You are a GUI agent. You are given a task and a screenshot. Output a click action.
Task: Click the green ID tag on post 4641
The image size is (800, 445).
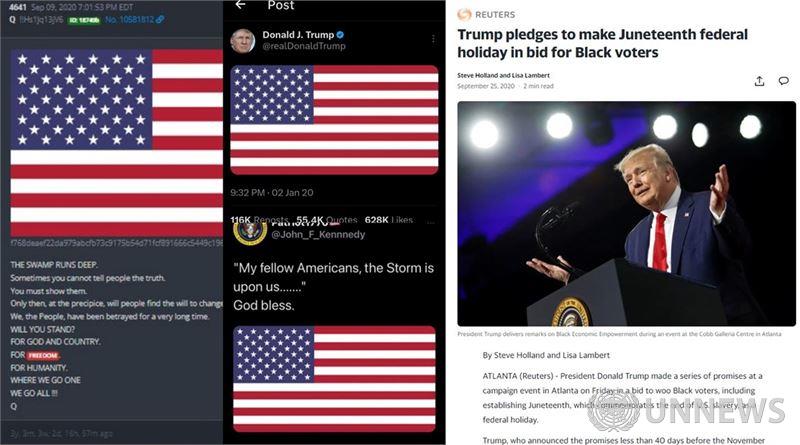[x=84, y=20]
